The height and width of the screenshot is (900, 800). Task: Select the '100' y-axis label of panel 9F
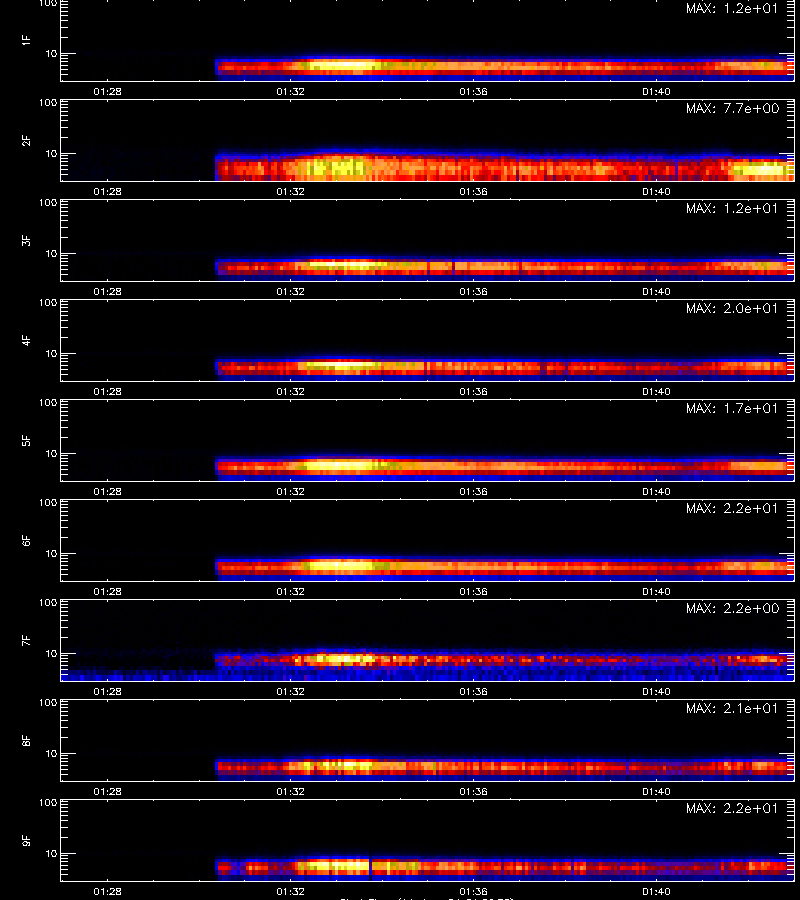48,803
